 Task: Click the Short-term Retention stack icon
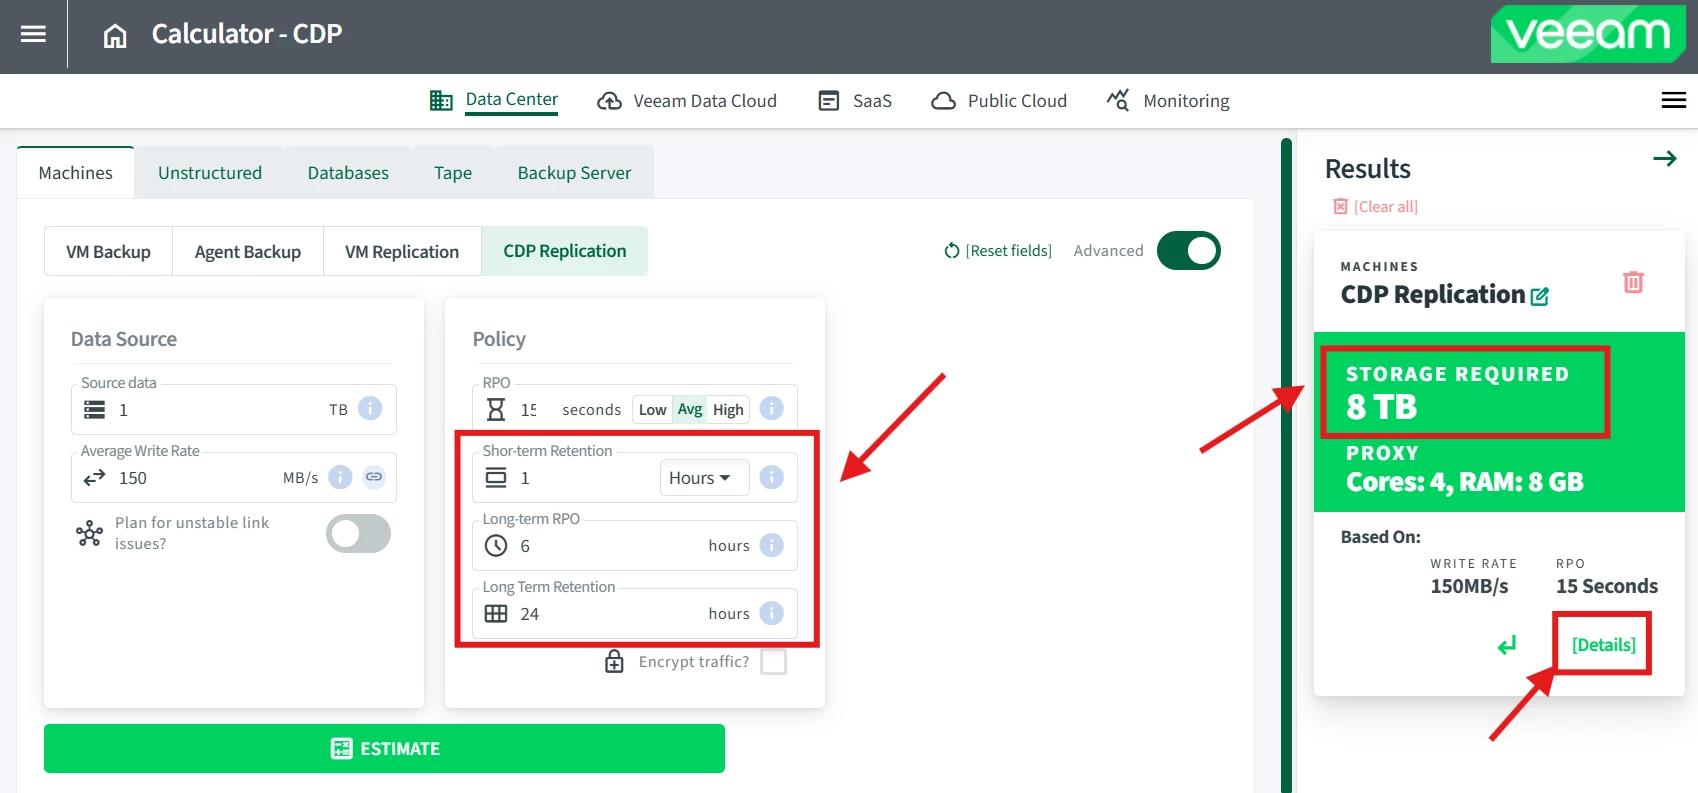(496, 478)
